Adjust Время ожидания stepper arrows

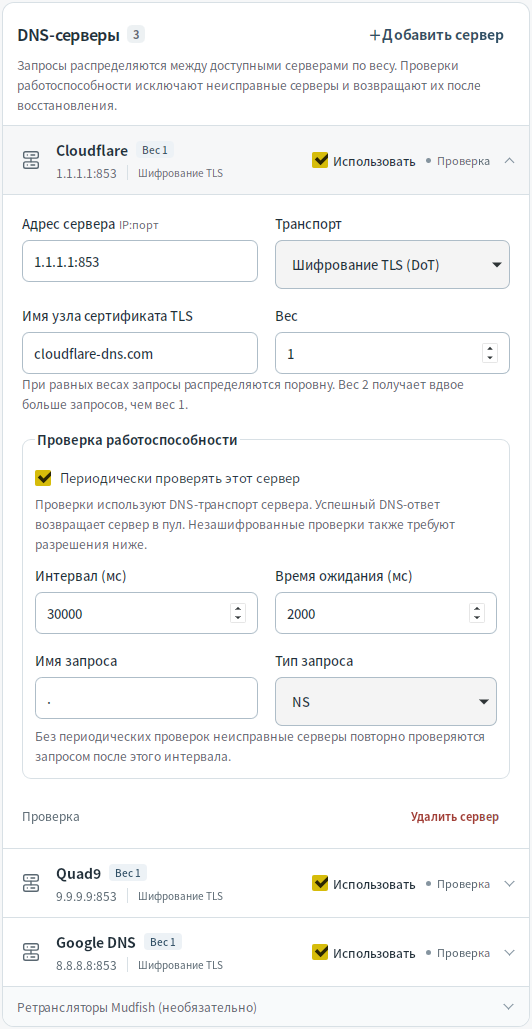477,614
